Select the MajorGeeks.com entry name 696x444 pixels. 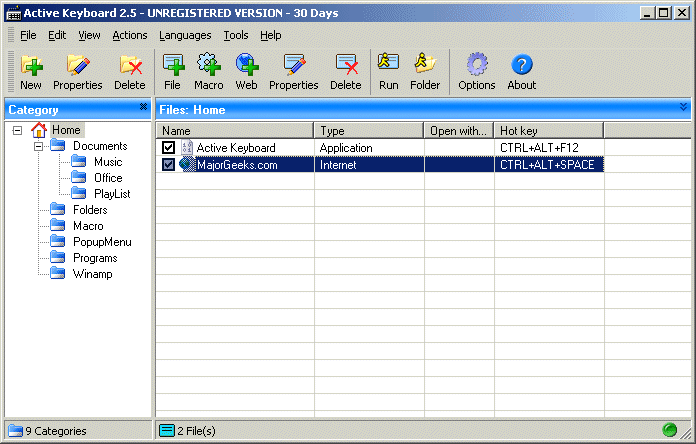click(x=237, y=165)
